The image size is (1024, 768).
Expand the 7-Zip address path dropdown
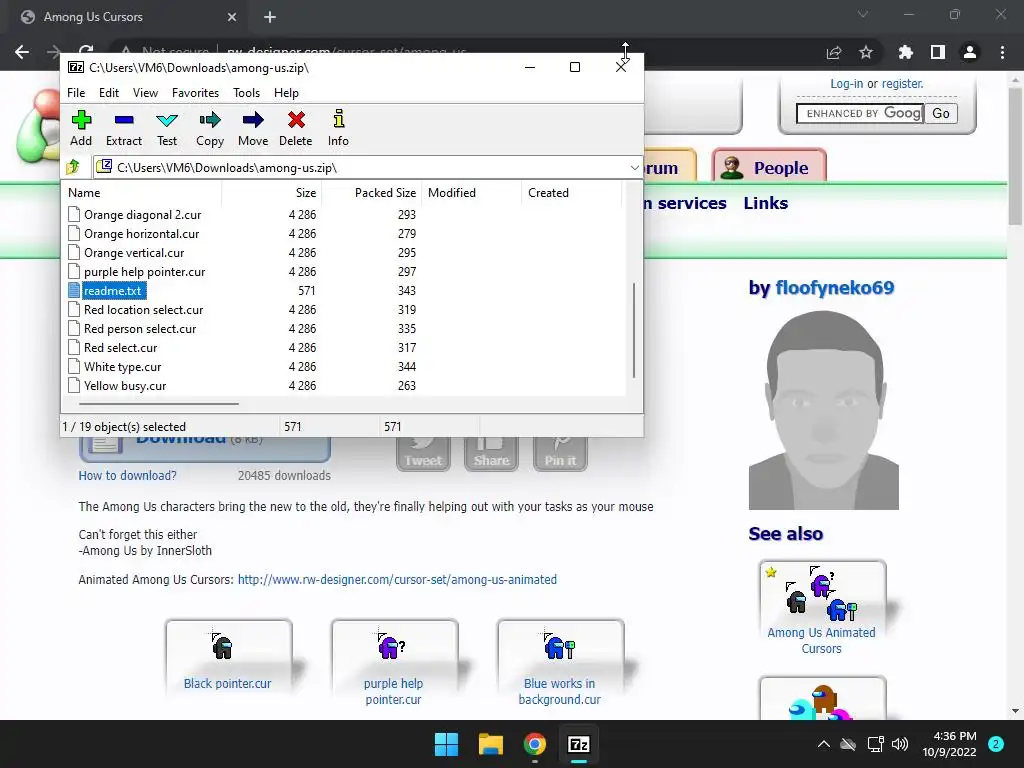click(x=634, y=168)
